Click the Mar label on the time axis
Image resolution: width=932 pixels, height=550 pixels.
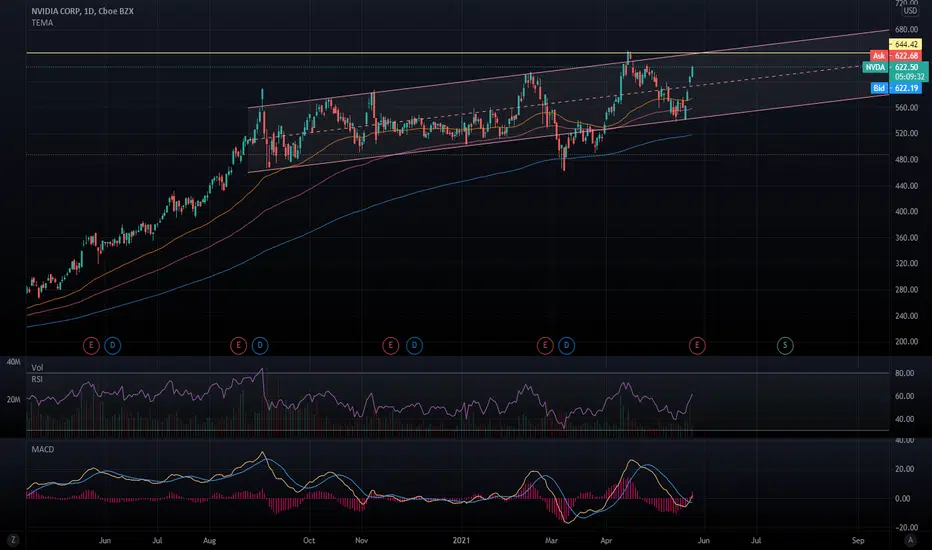(x=551, y=540)
